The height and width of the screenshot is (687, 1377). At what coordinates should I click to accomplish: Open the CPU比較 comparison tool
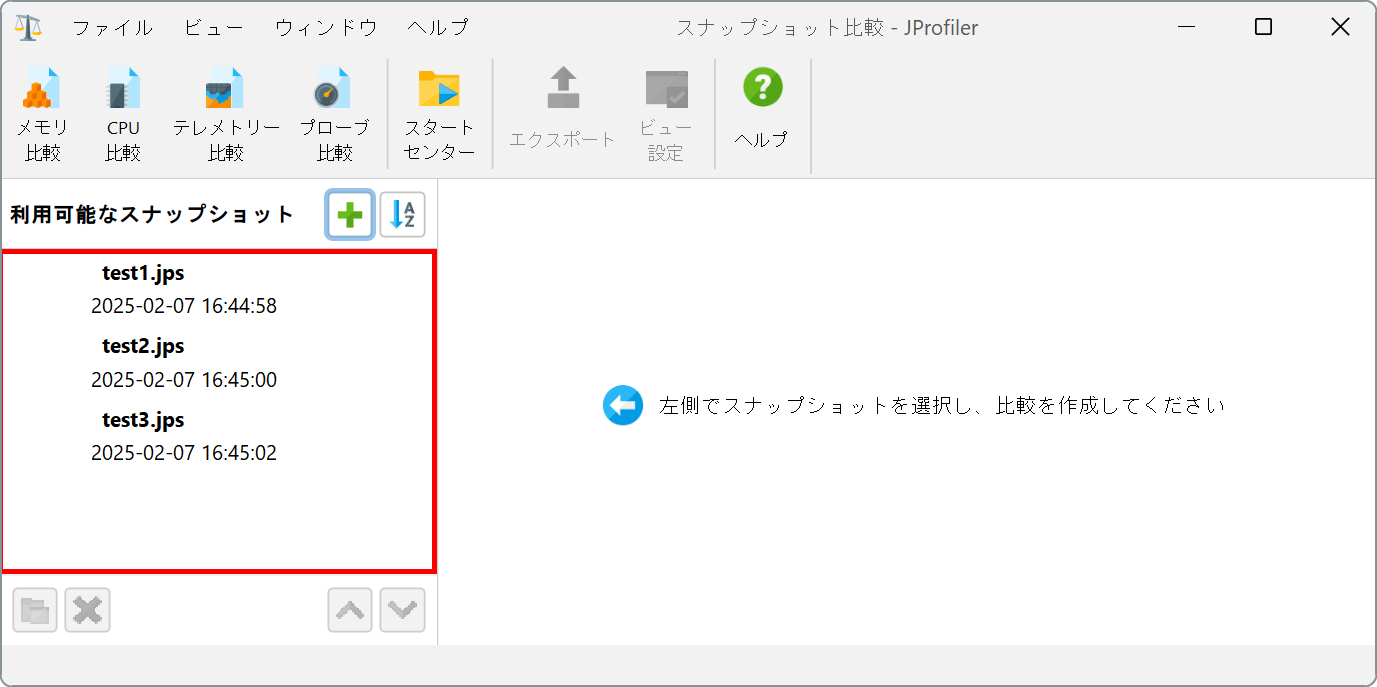click(x=123, y=115)
